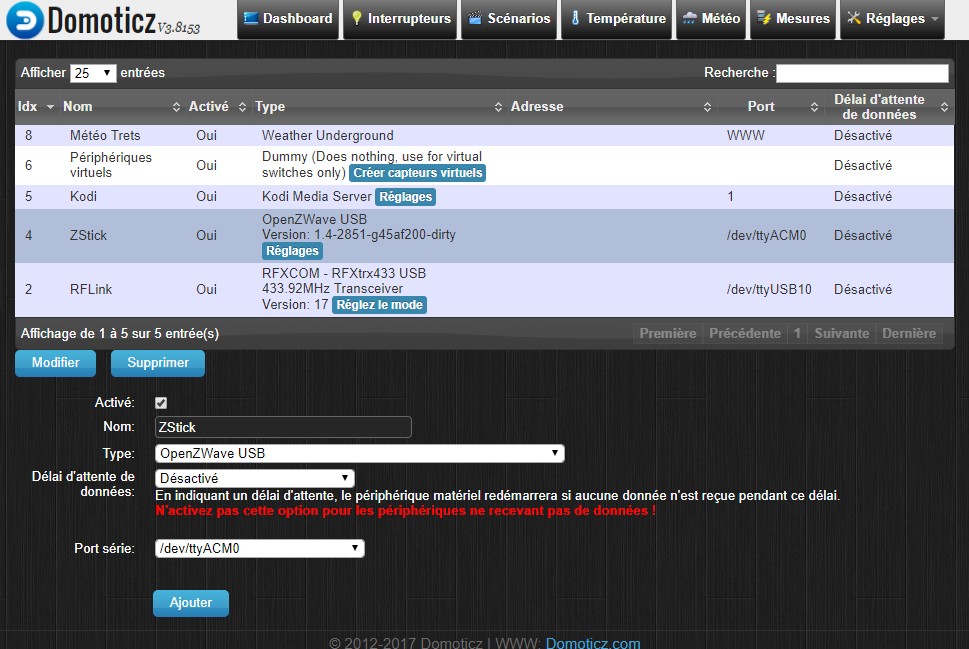Click Créer capteurs virtuels button
This screenshot has width=969, height=649.
pyautogui.click(x=418, y=173)
